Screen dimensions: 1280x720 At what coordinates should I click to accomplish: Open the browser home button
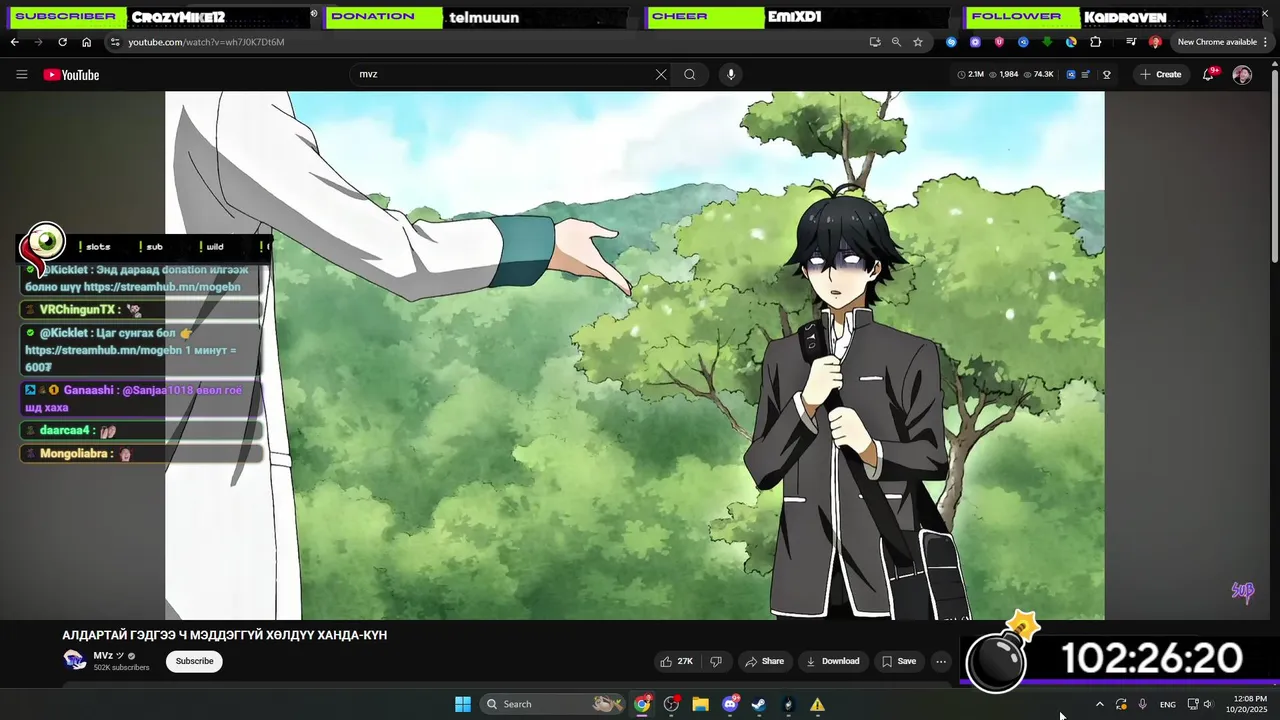coord(86,42)
